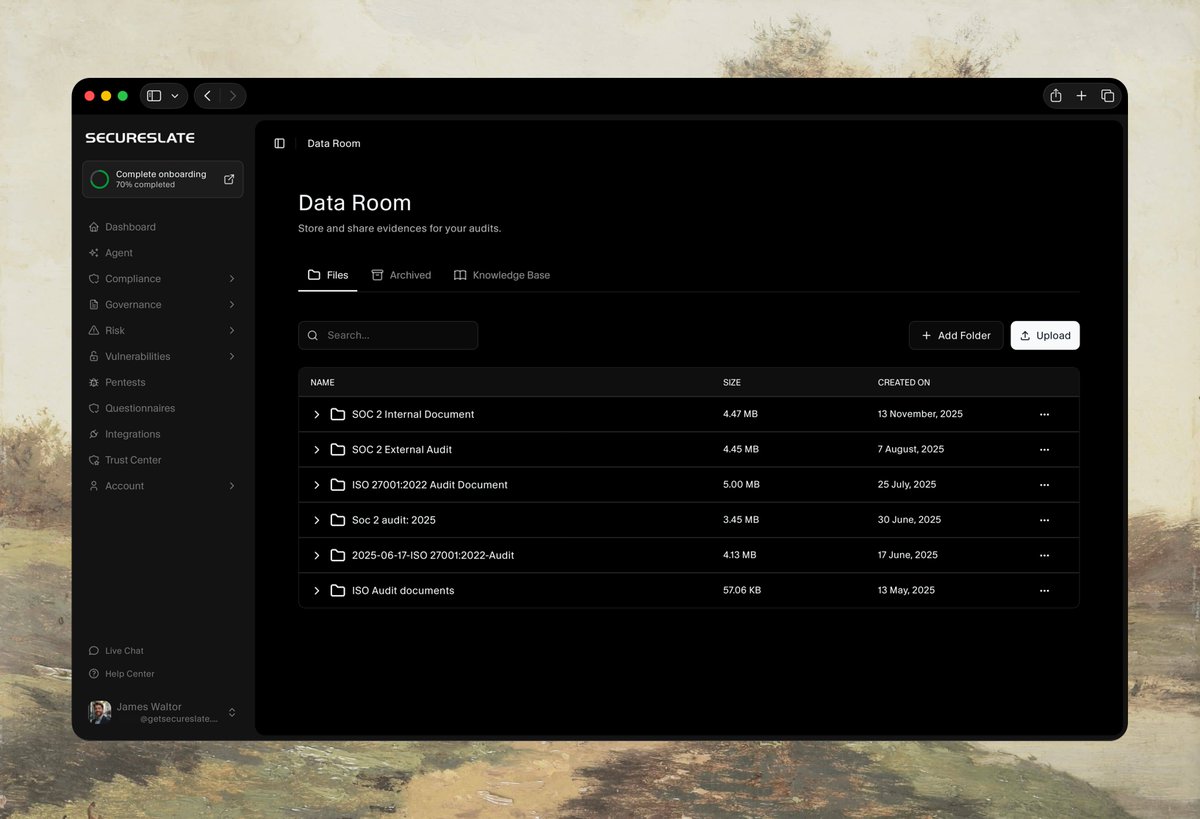Expand the Account sidebar chevron
Viewport: 1200px width, 819px height.
point(232,486)
